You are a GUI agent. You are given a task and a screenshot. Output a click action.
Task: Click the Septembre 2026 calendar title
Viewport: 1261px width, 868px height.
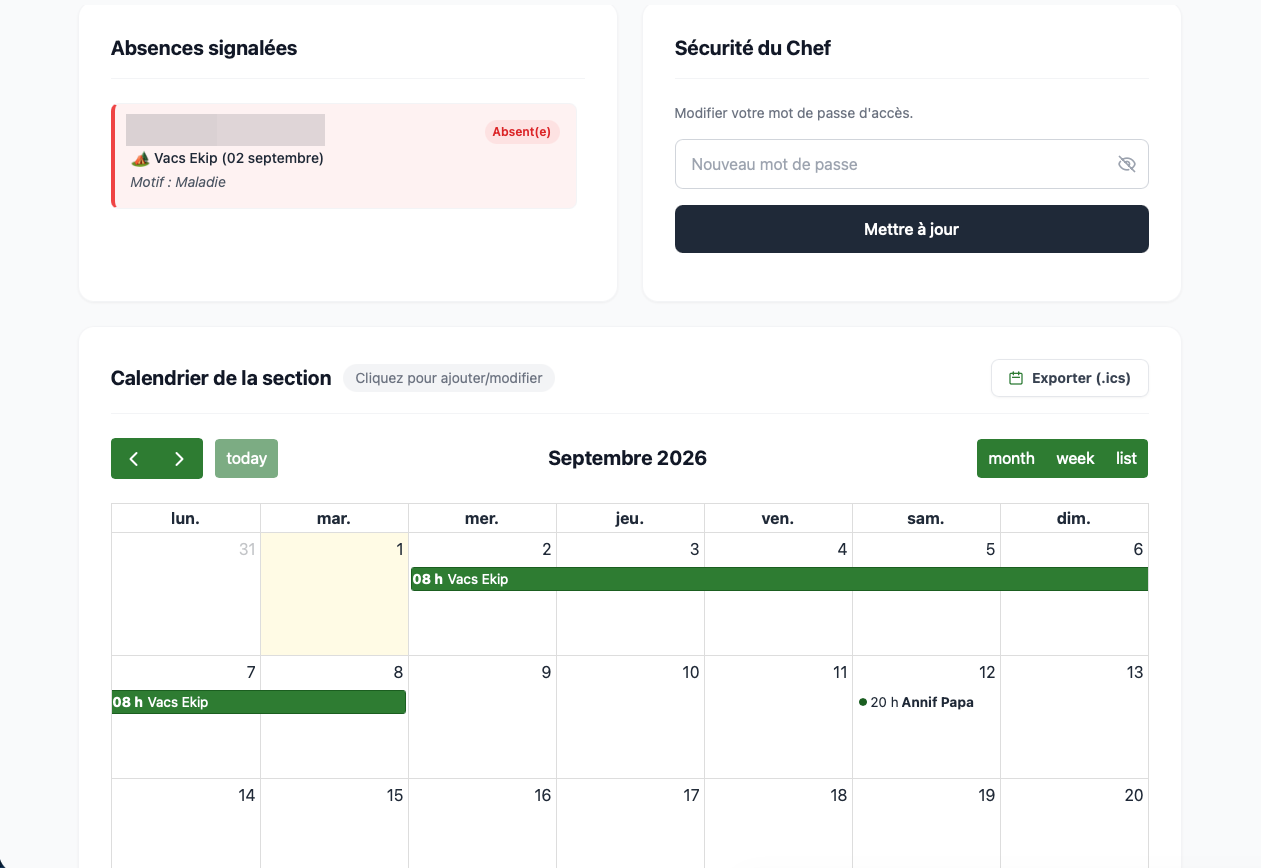(x=627, y=458)
